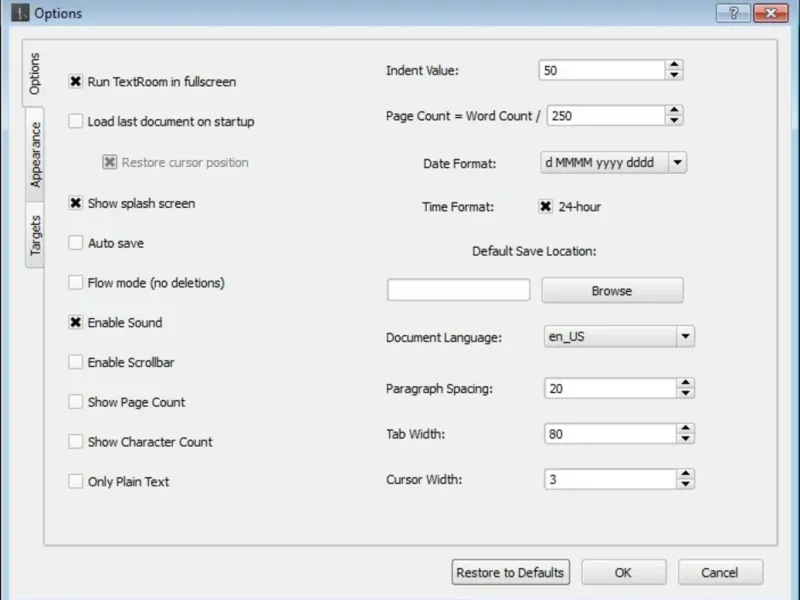Uncheck Run TextRoom in fullscreen
The height and width of the screenshot is (600, 800).
tap(76, 81)
